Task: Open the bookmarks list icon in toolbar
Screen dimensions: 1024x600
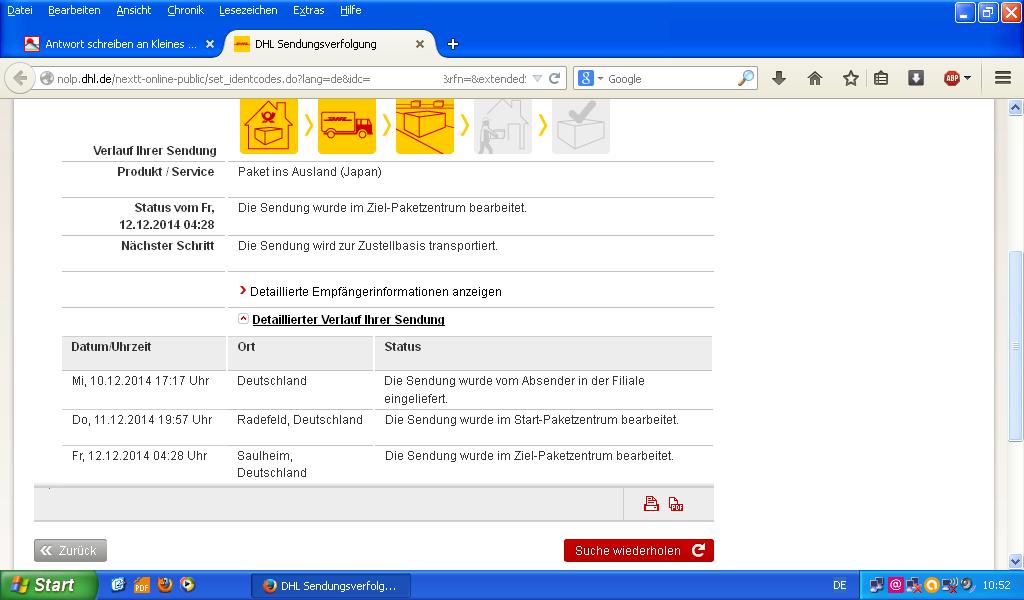Action: (881, 78)
